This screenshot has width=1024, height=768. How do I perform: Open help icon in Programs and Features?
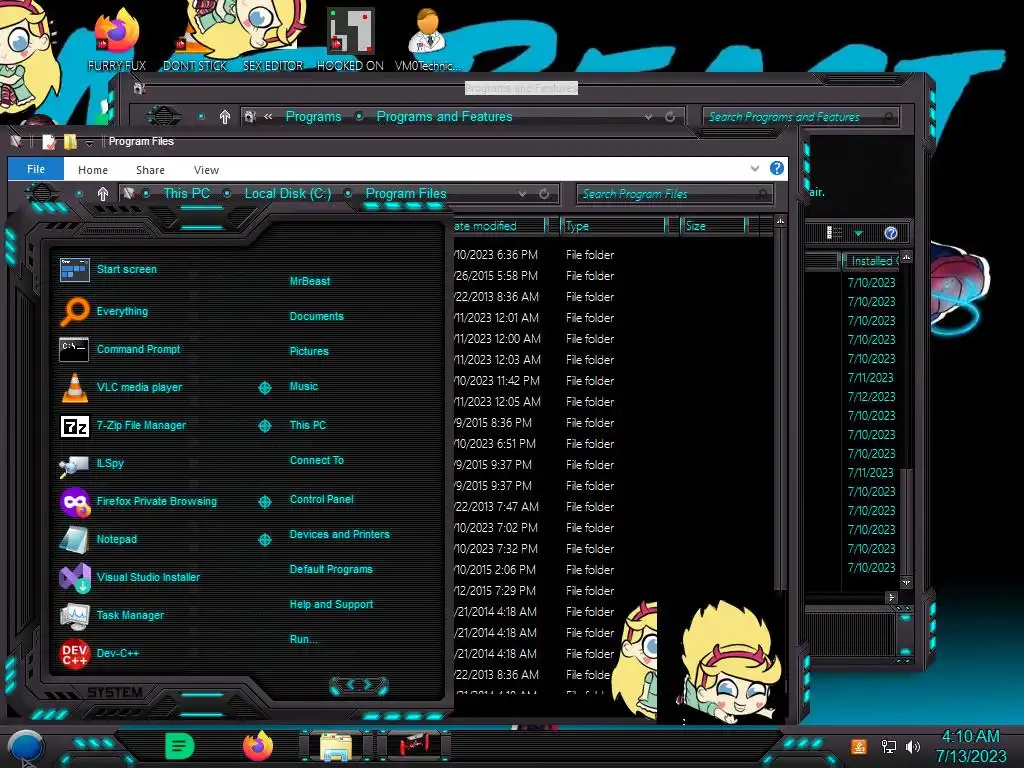(891, 233)
